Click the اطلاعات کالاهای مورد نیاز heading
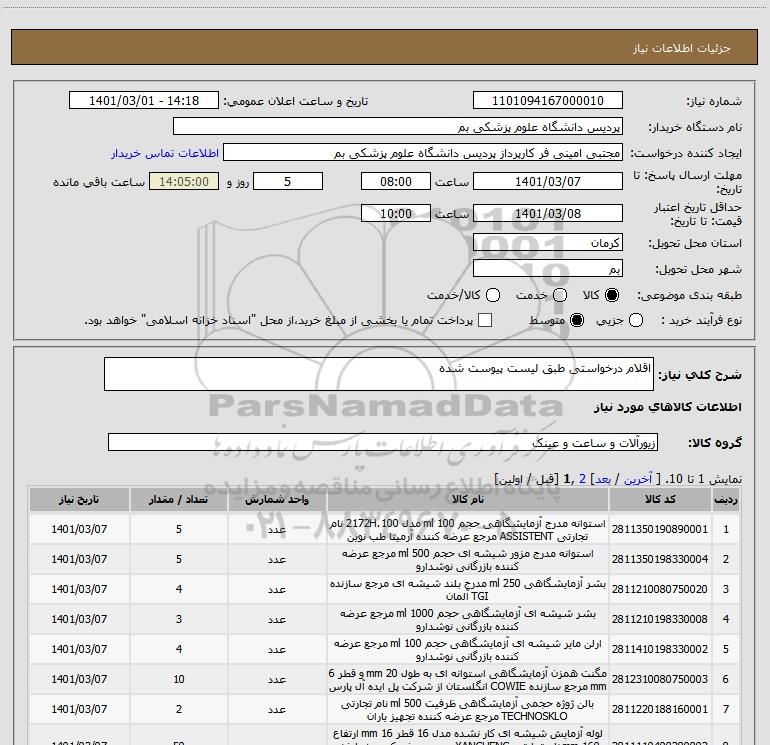This screenshot has width=770, height=745. point(668,407)
